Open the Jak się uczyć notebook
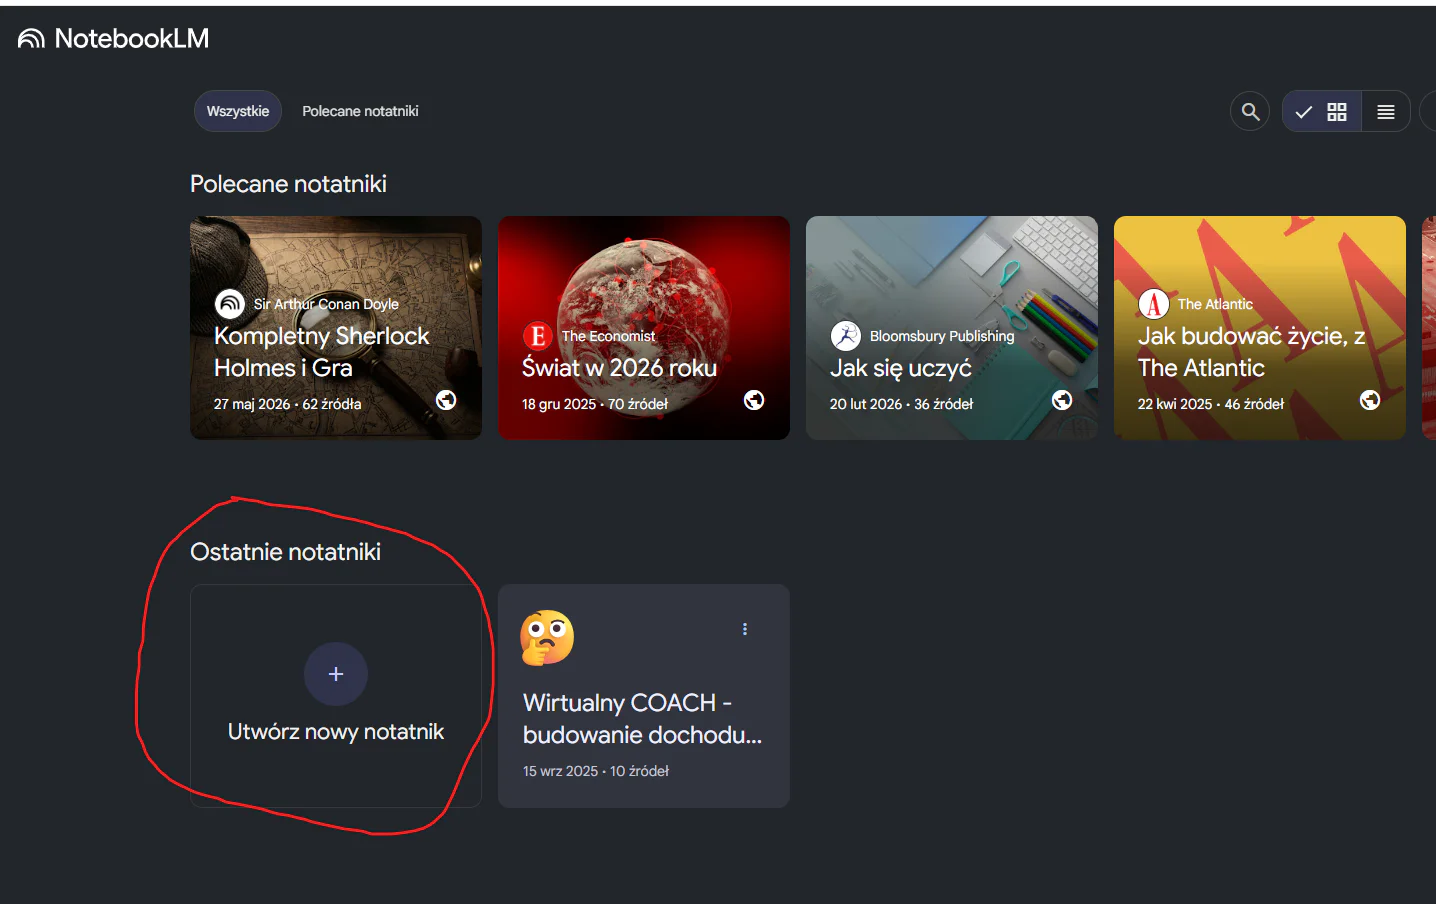 point(952,328)
